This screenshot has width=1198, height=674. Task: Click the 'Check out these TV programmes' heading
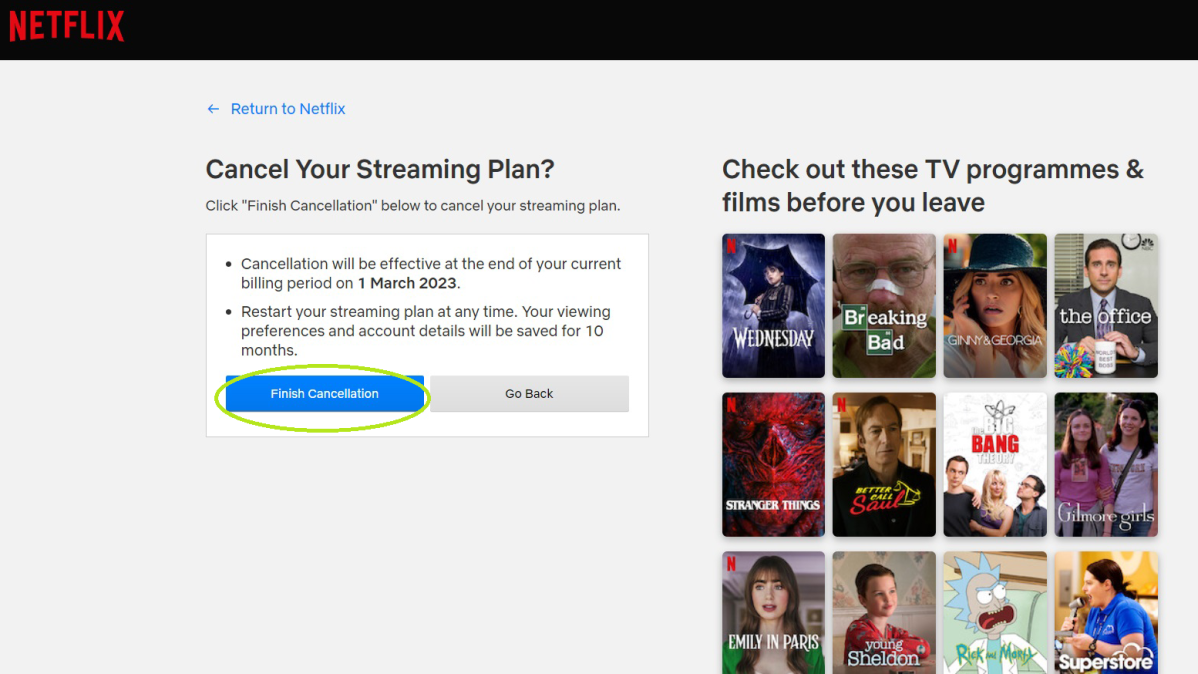[x=933, y=186]
